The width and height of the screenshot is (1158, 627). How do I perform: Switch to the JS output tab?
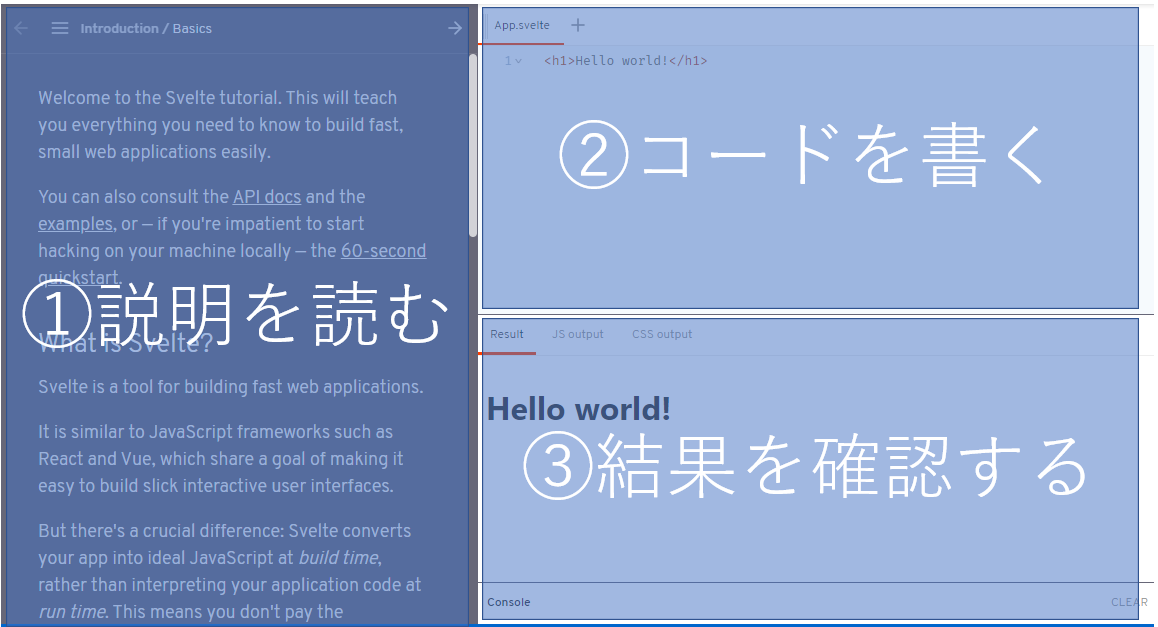pos(578,335)
